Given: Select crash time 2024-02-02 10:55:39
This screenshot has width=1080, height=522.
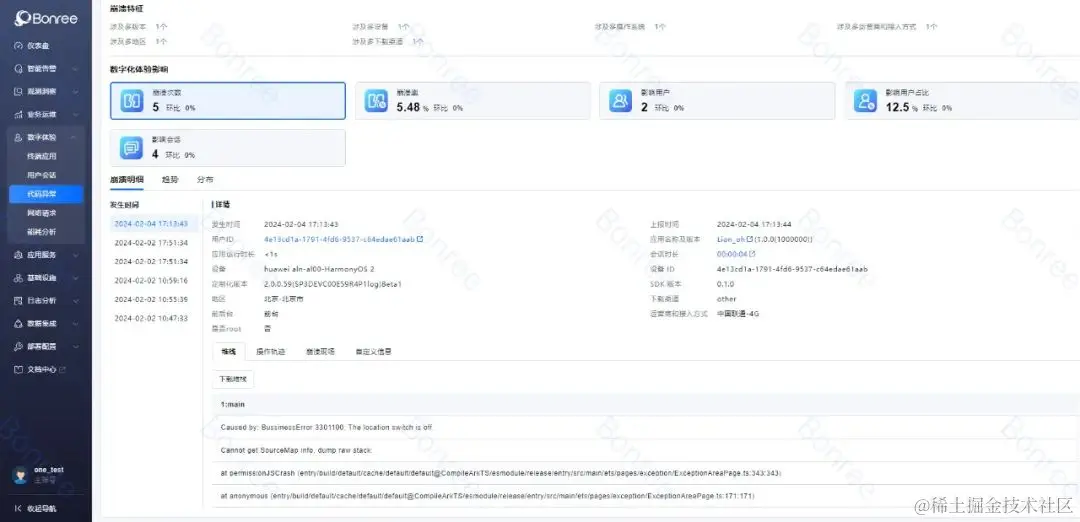Looking at the screenshot, I should click(152, 300).
